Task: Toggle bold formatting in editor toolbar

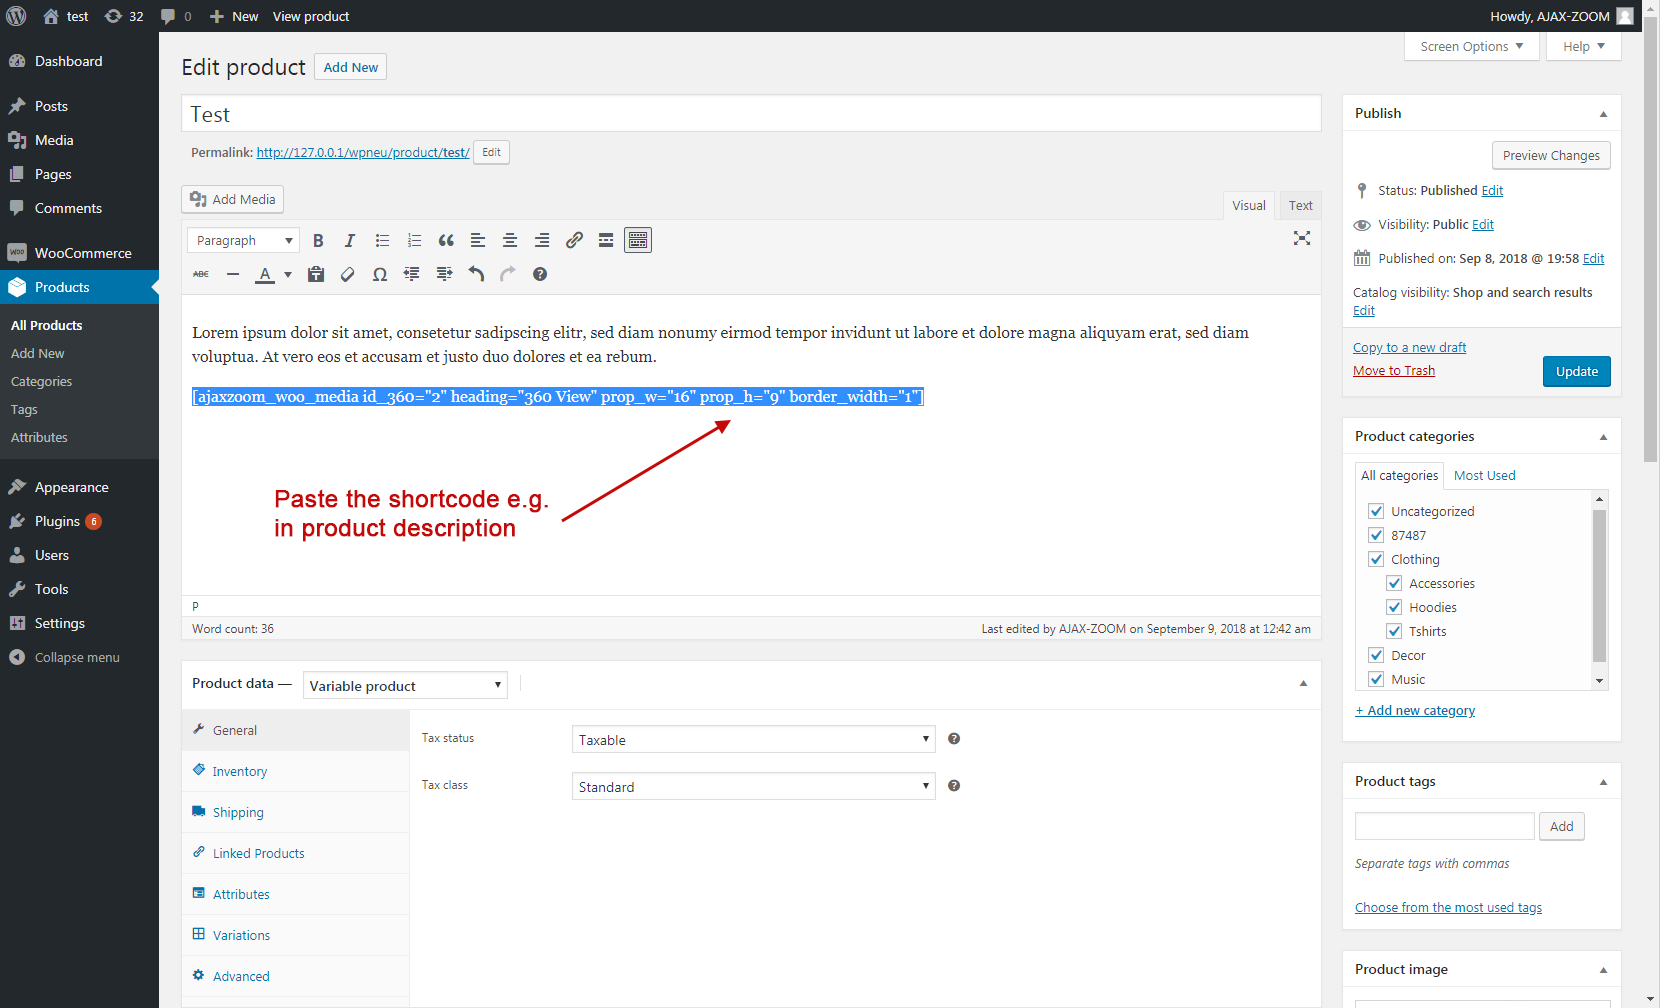Action: (318, 240)
